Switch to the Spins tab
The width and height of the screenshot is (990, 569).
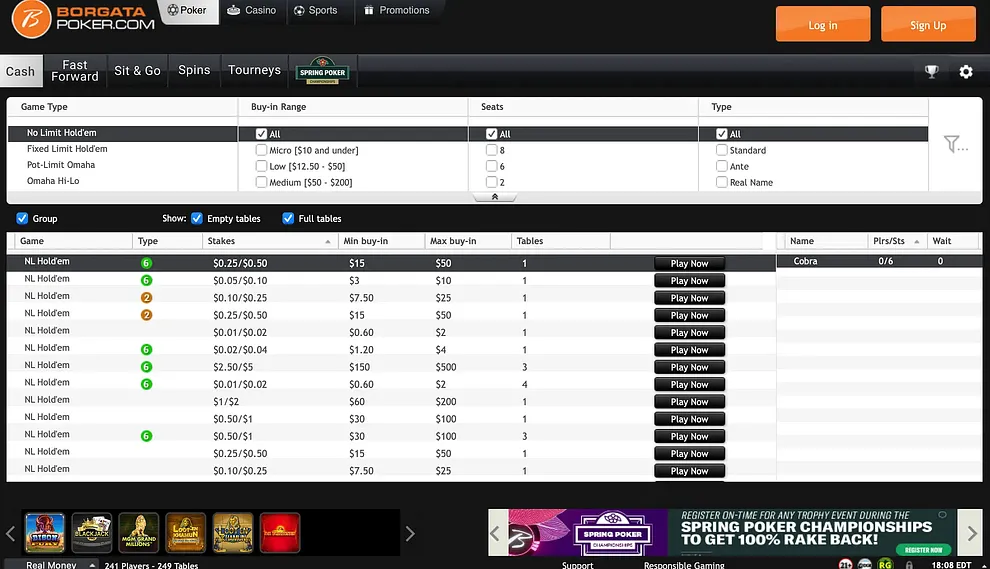point(194,70)
